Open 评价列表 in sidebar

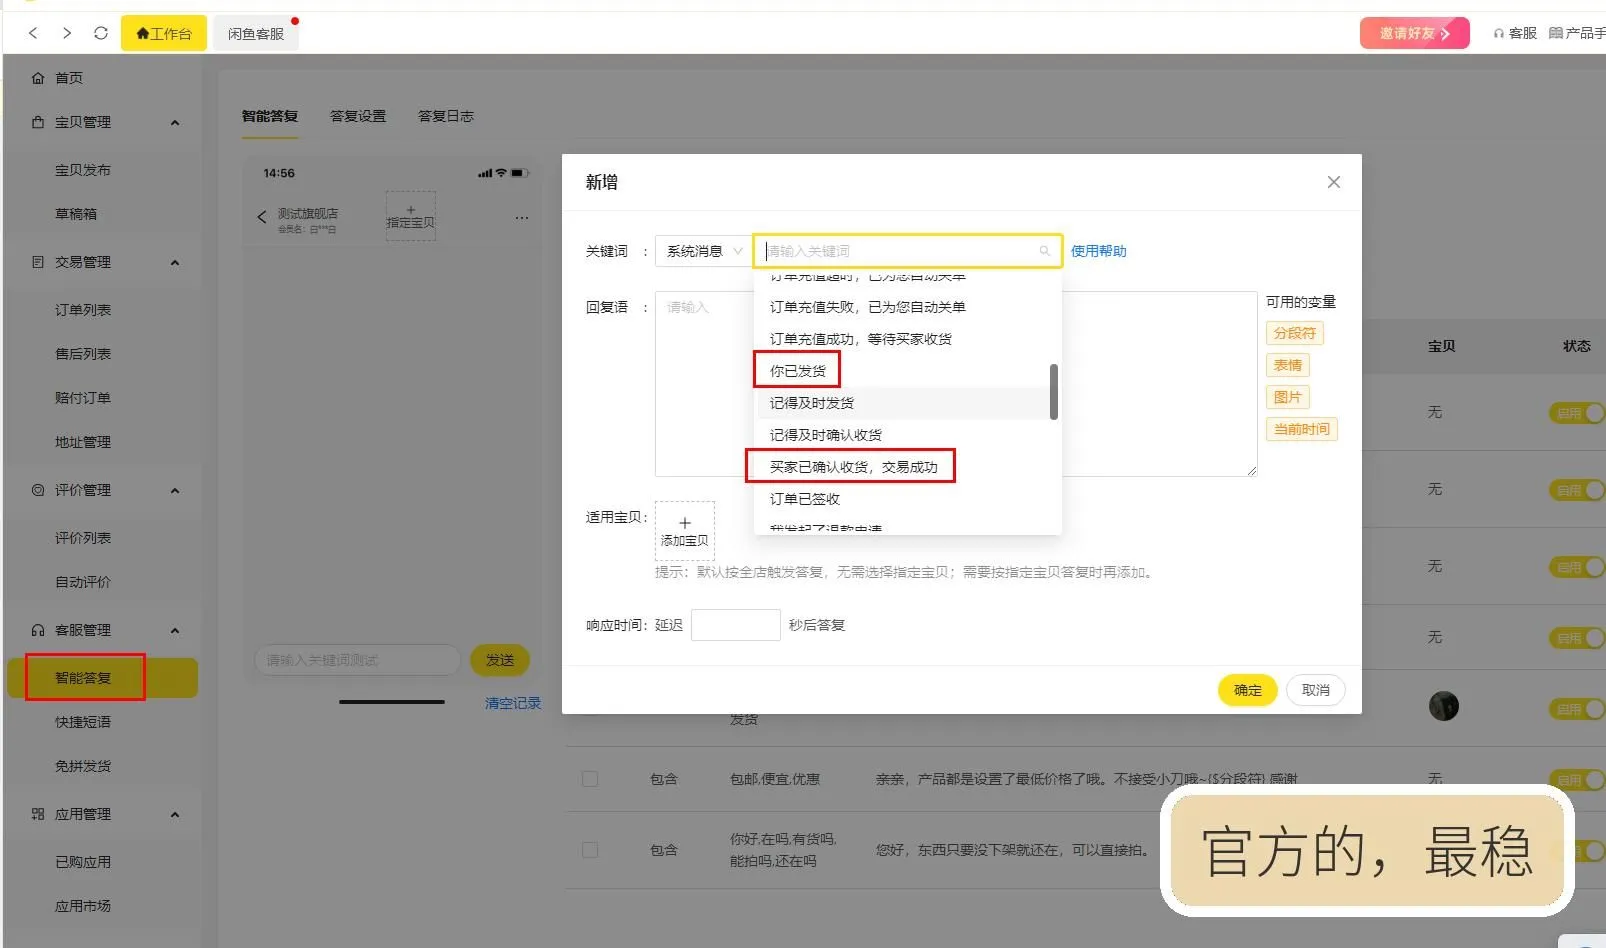click(83, 538)
